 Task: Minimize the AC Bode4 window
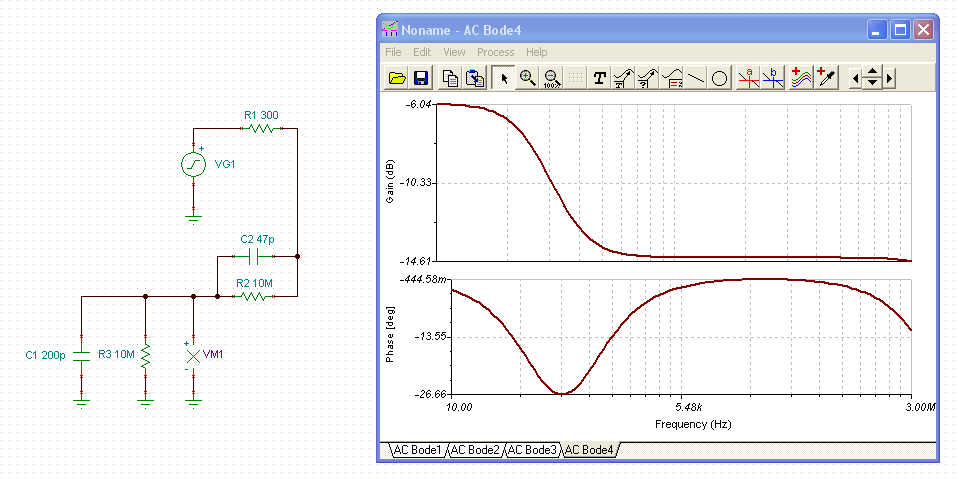878,29
